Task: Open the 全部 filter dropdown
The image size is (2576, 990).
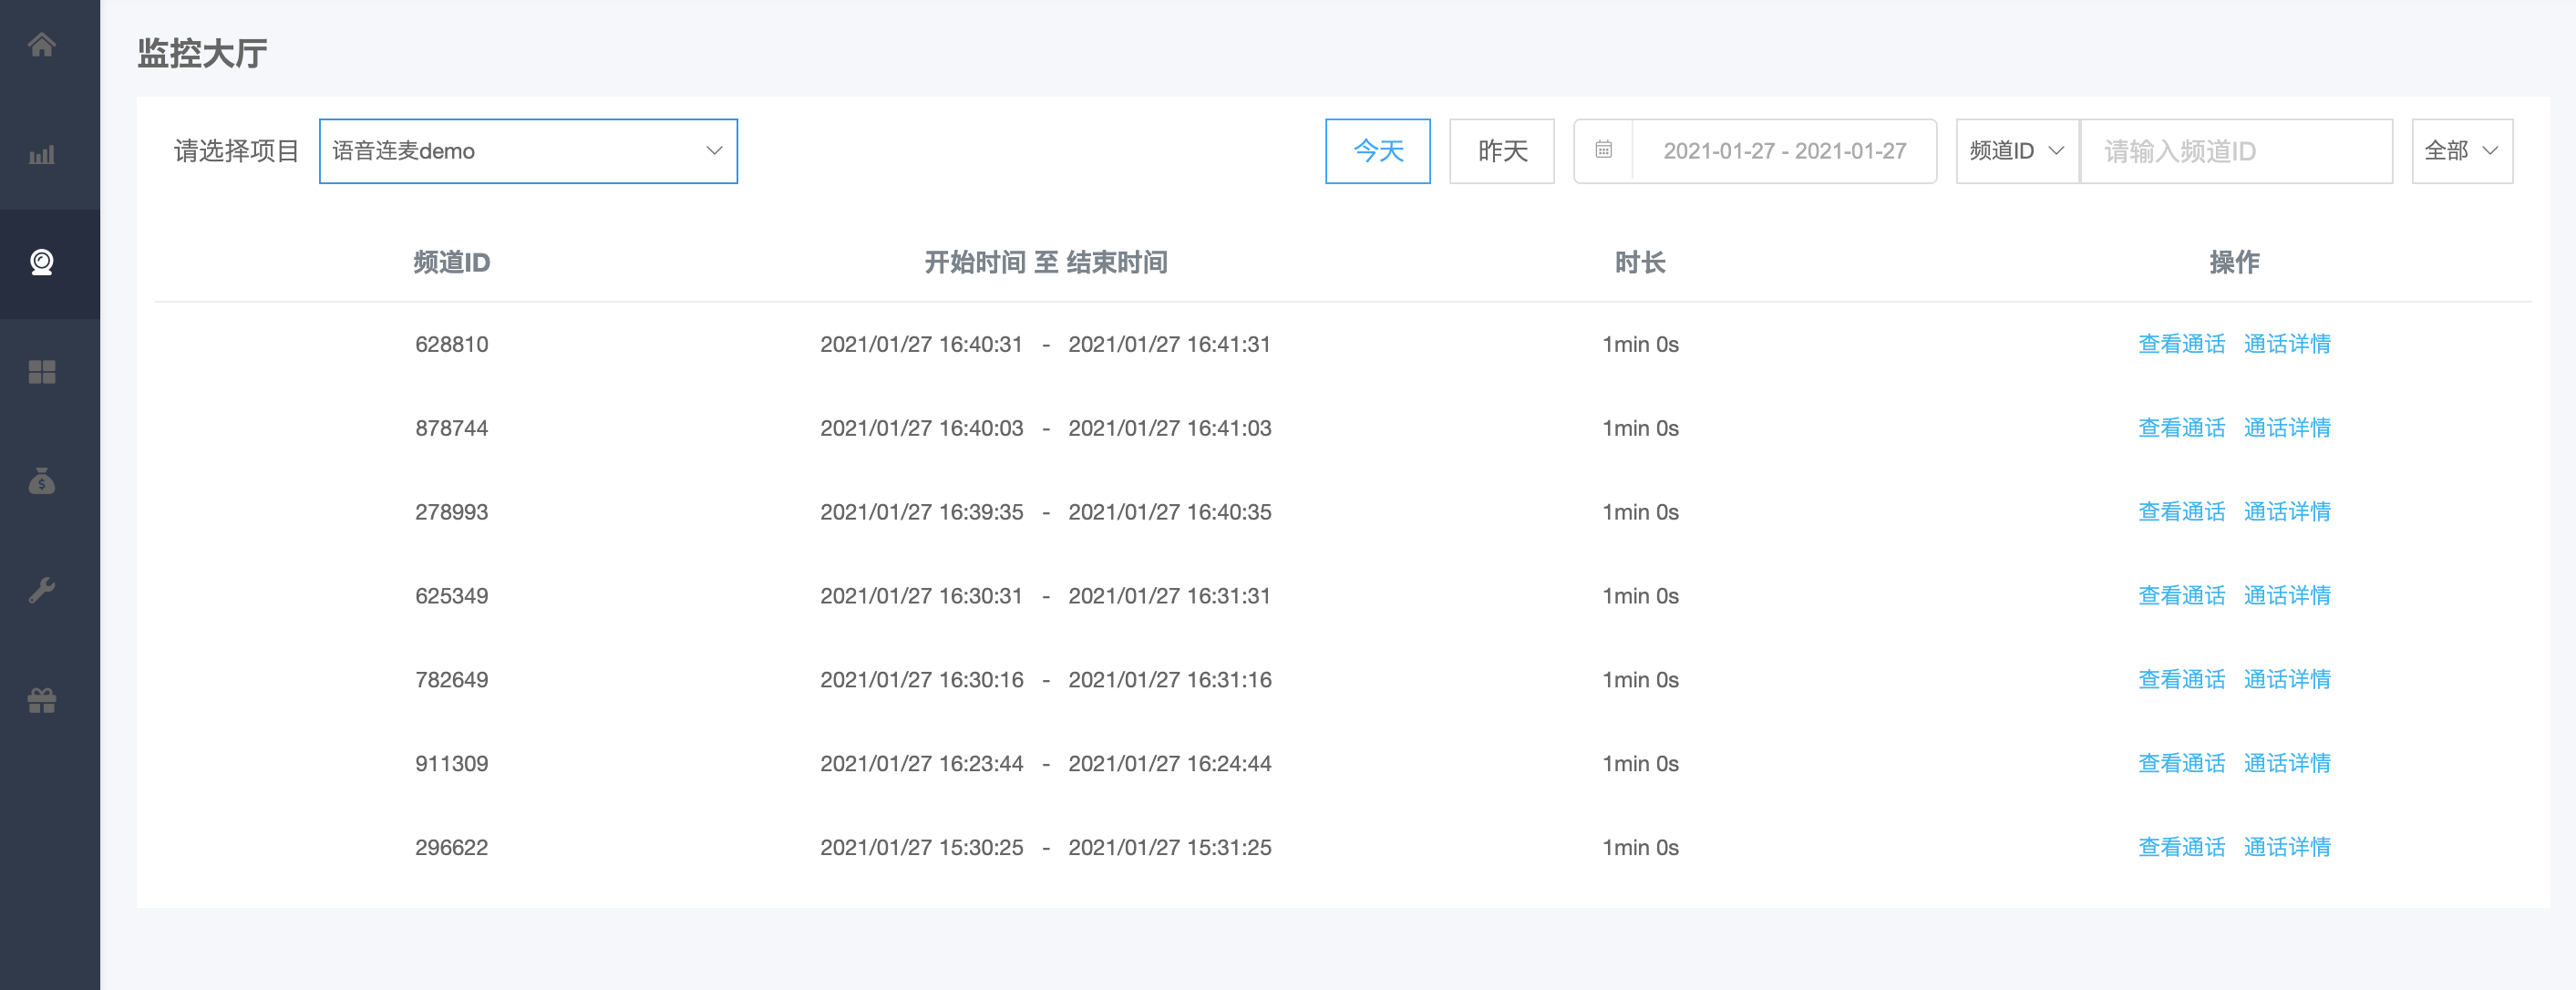Action: tap(2462, 151)
